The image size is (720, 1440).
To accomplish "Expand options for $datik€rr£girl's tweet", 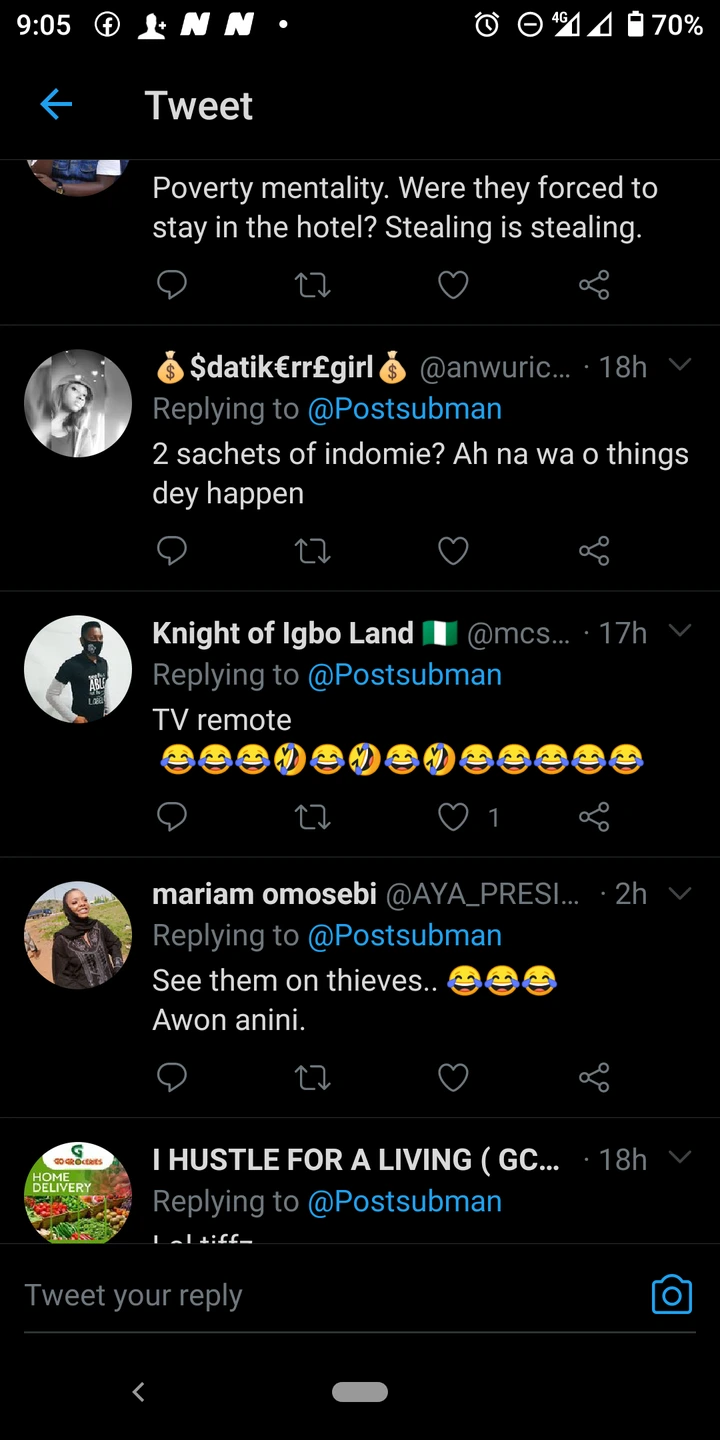I will (x=680, y=365).
